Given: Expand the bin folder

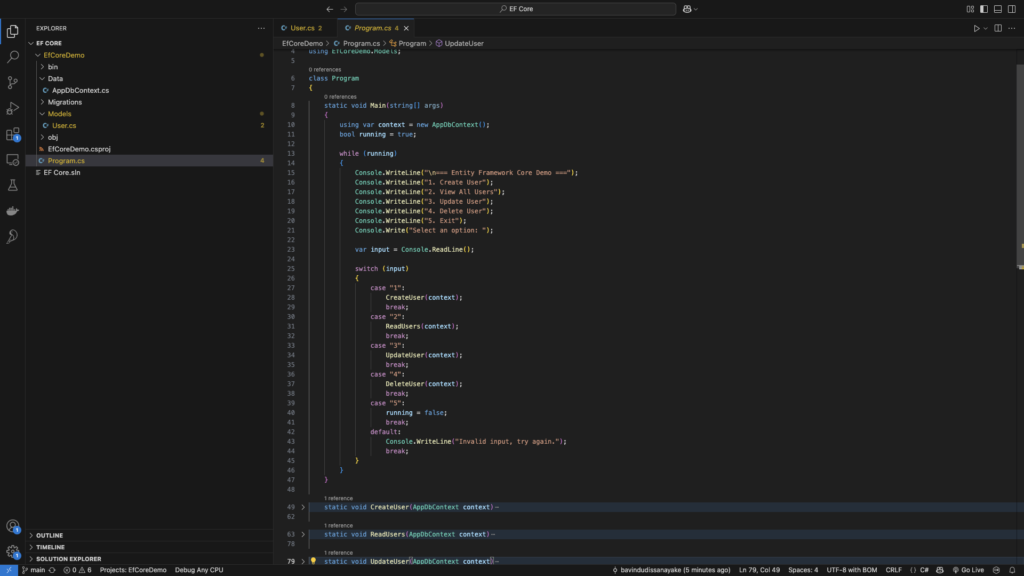Looking at the screenshot, I should point(42,67).
